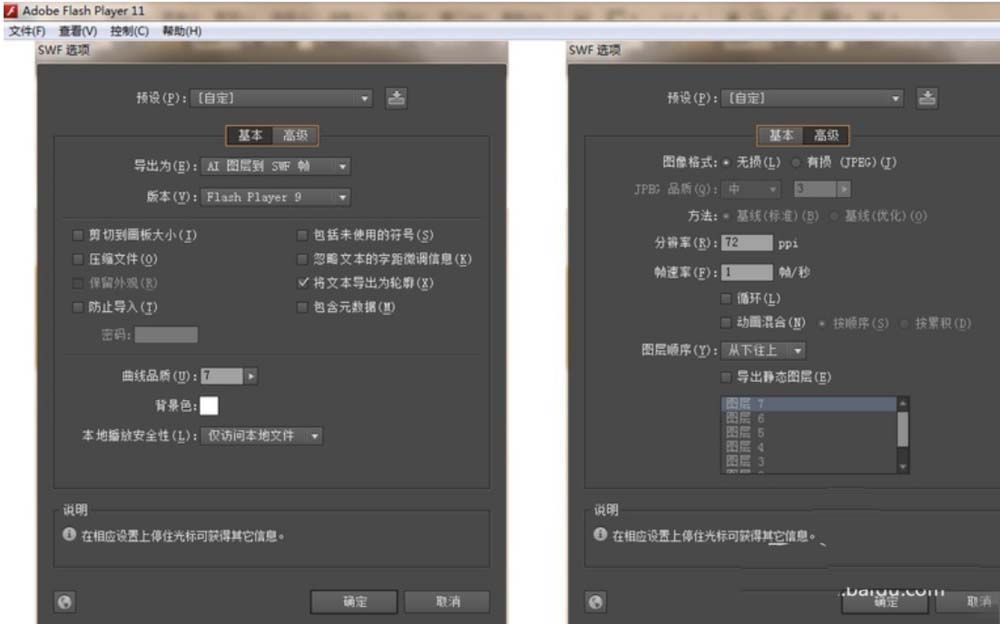Select 按顺序 blend radio
Viewport: 1000px width, 624px height.
click(x=822, y=323)
